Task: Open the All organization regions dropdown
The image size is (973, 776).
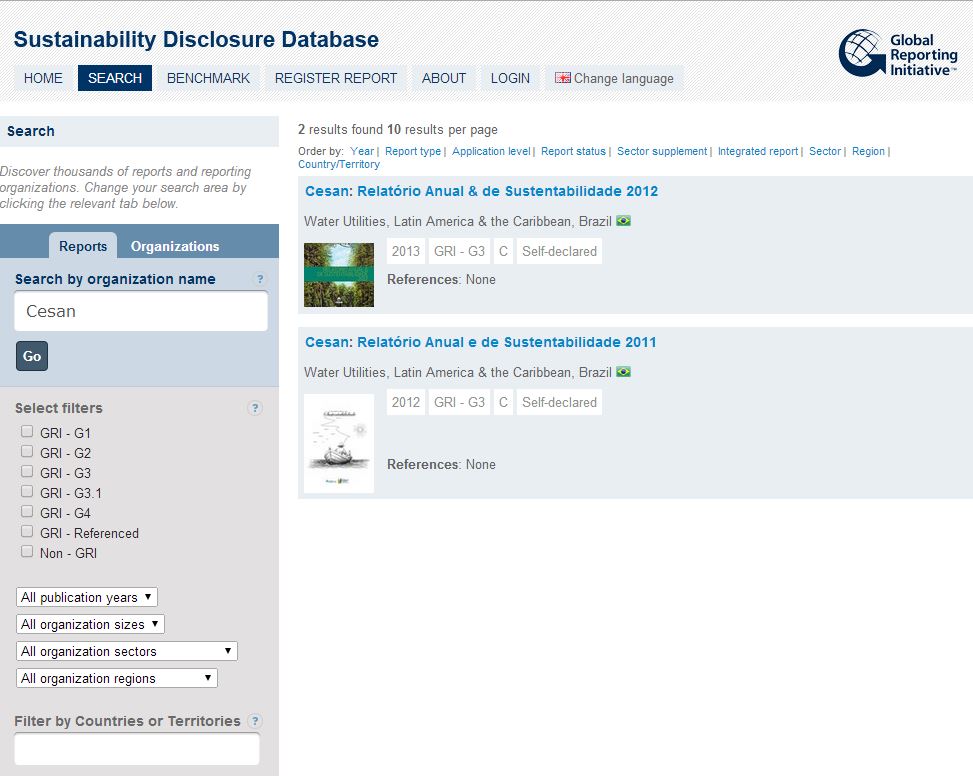Action: point(117,678)
